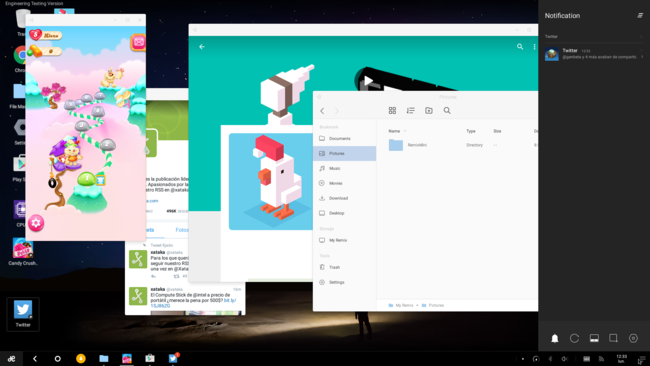The image size is (650, 366).
Task: Open My Remix storage in sidebar
Action: [344, 240]
